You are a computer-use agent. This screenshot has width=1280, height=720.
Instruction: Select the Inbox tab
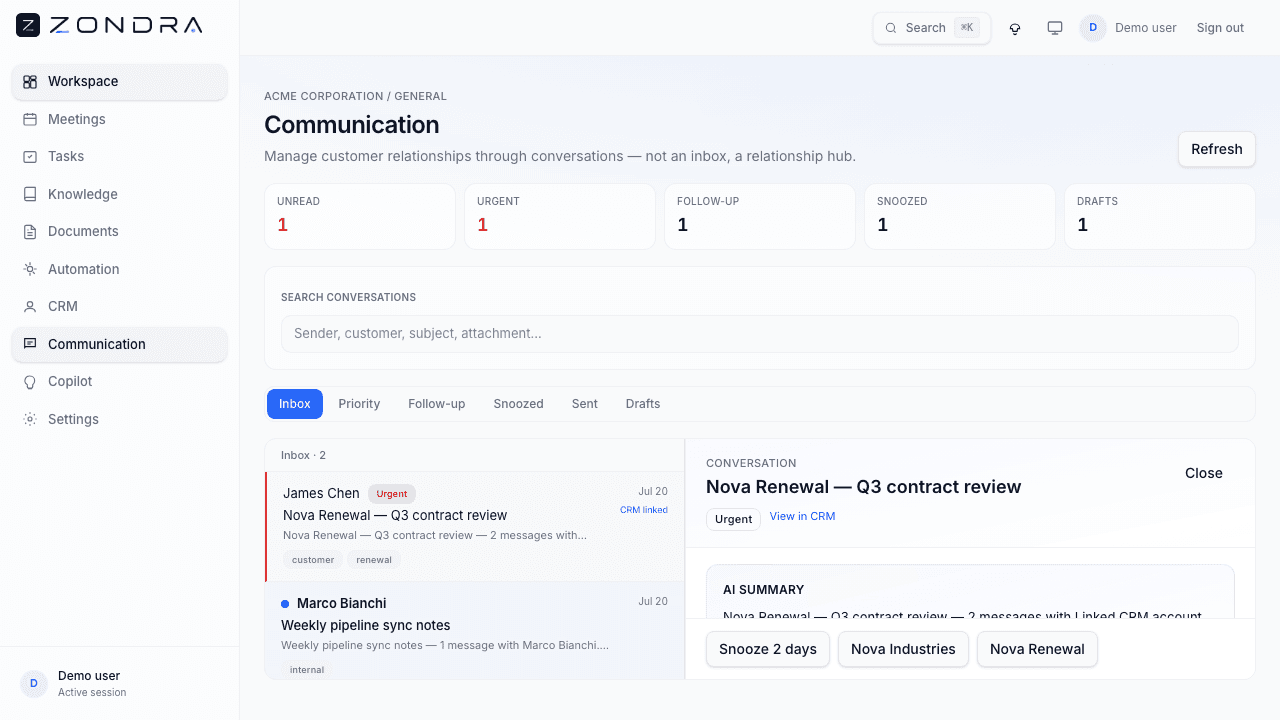295,404
